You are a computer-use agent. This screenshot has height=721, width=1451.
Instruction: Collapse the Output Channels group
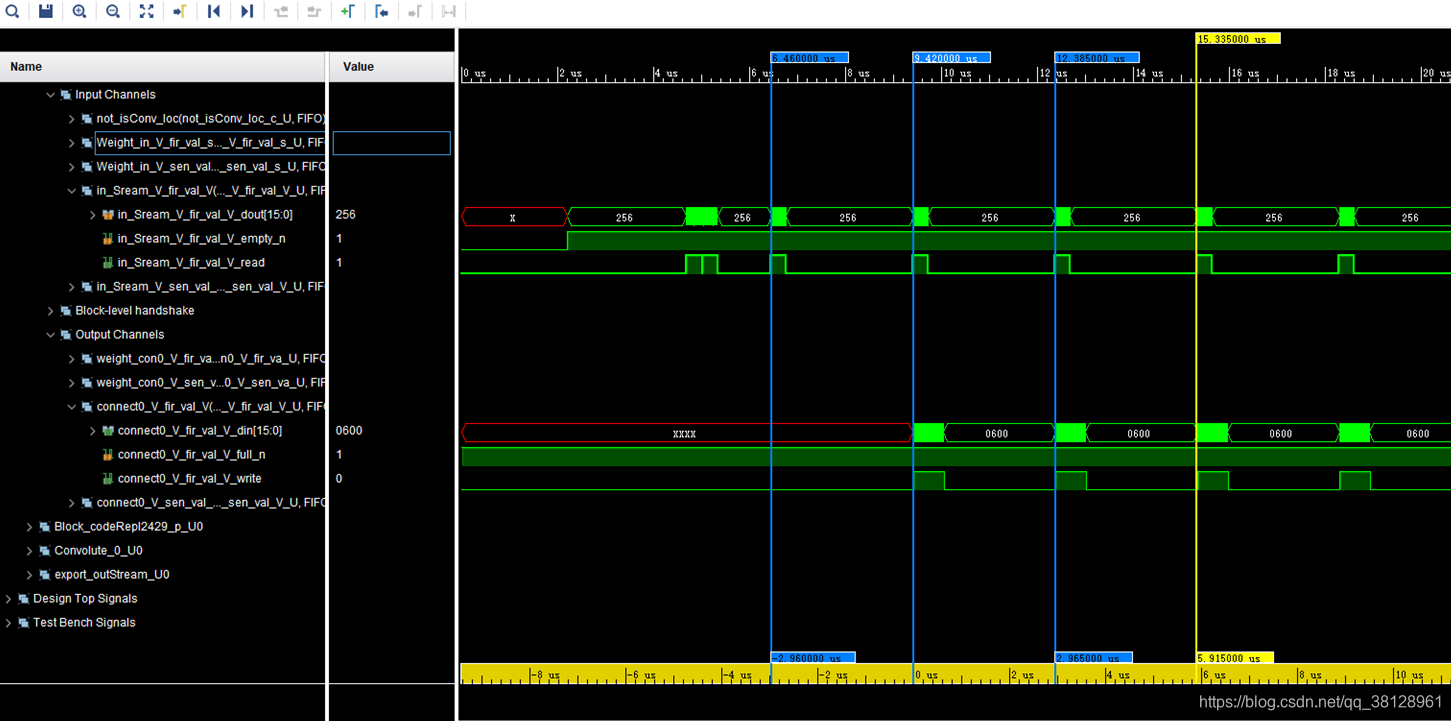click(50, 335)
